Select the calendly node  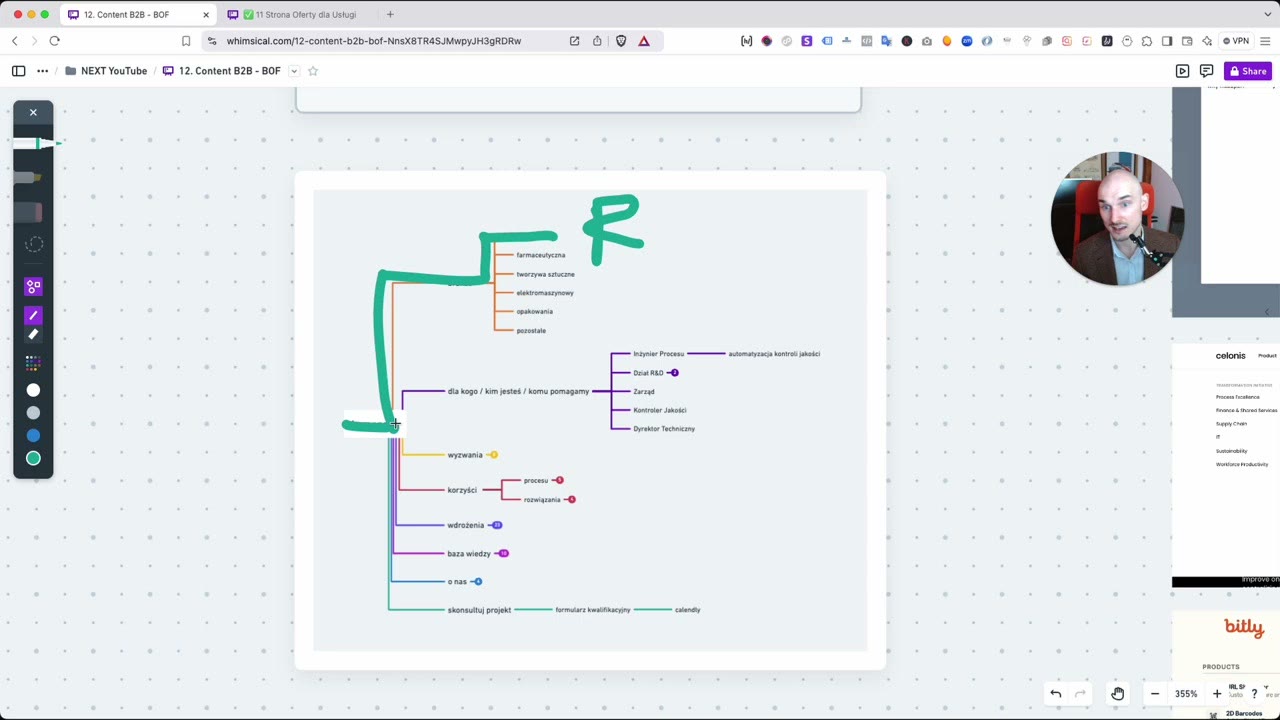(688, 610)
